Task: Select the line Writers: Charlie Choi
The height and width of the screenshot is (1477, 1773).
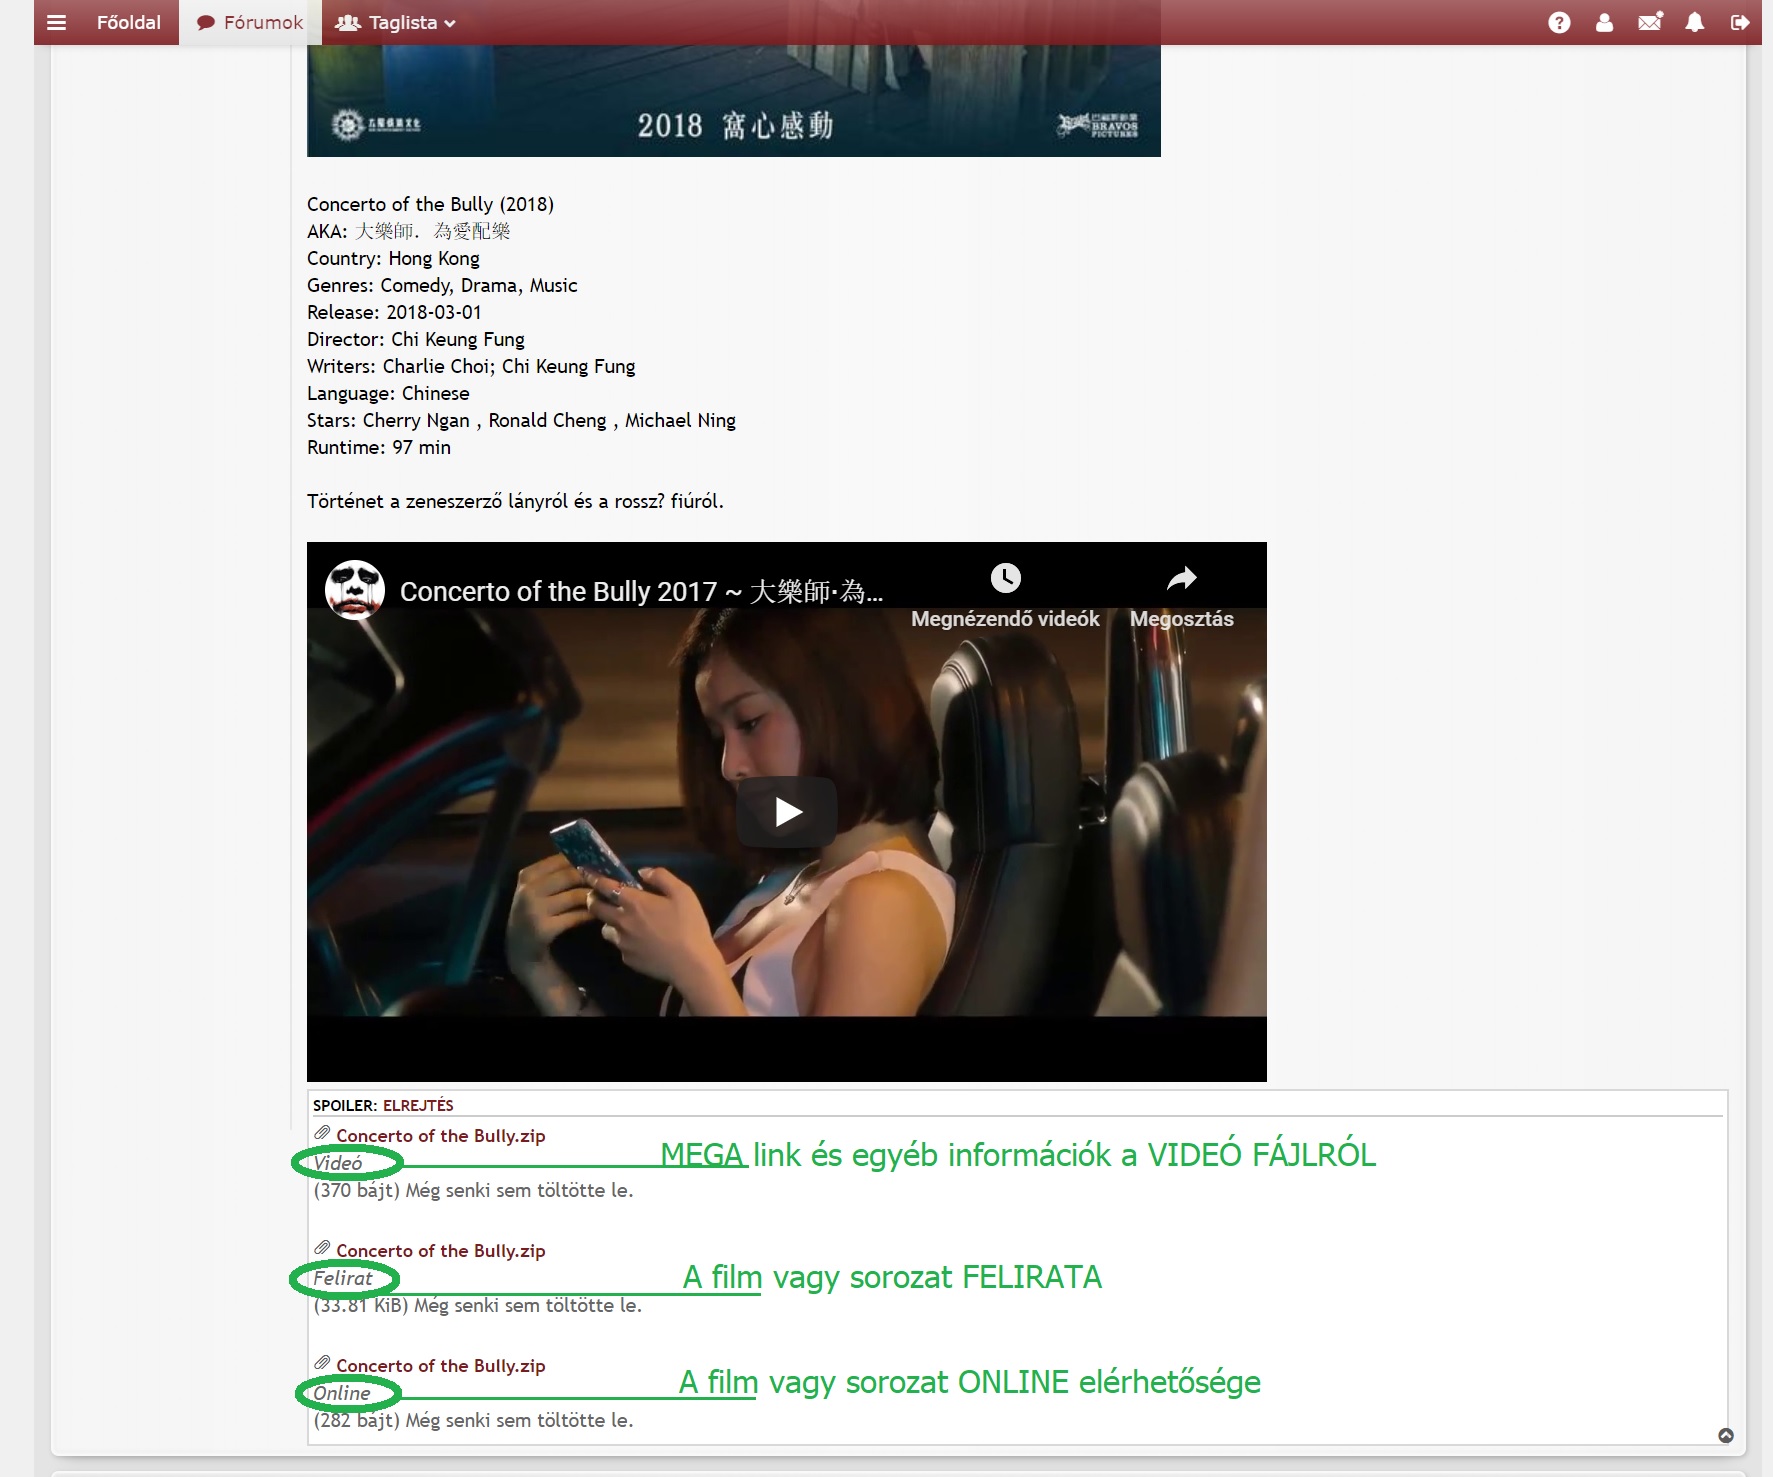Action: [471, 366]
